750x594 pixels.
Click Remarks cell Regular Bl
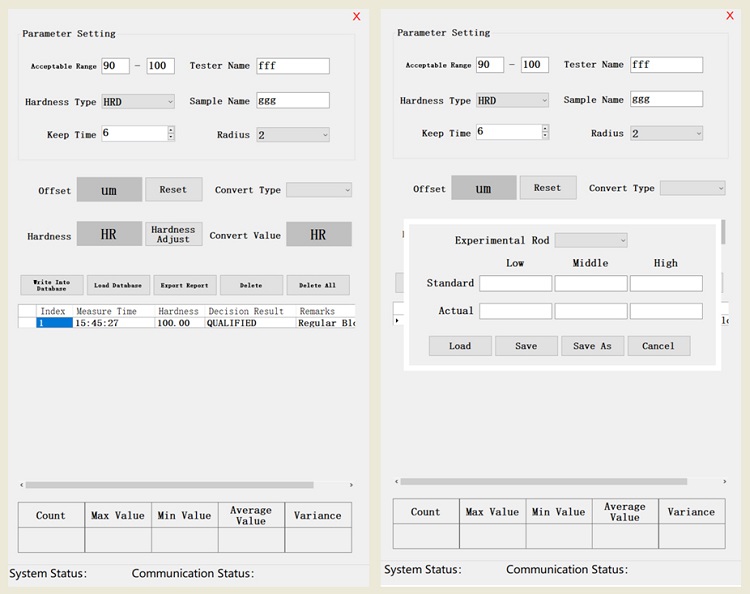[x=326, y=323]
